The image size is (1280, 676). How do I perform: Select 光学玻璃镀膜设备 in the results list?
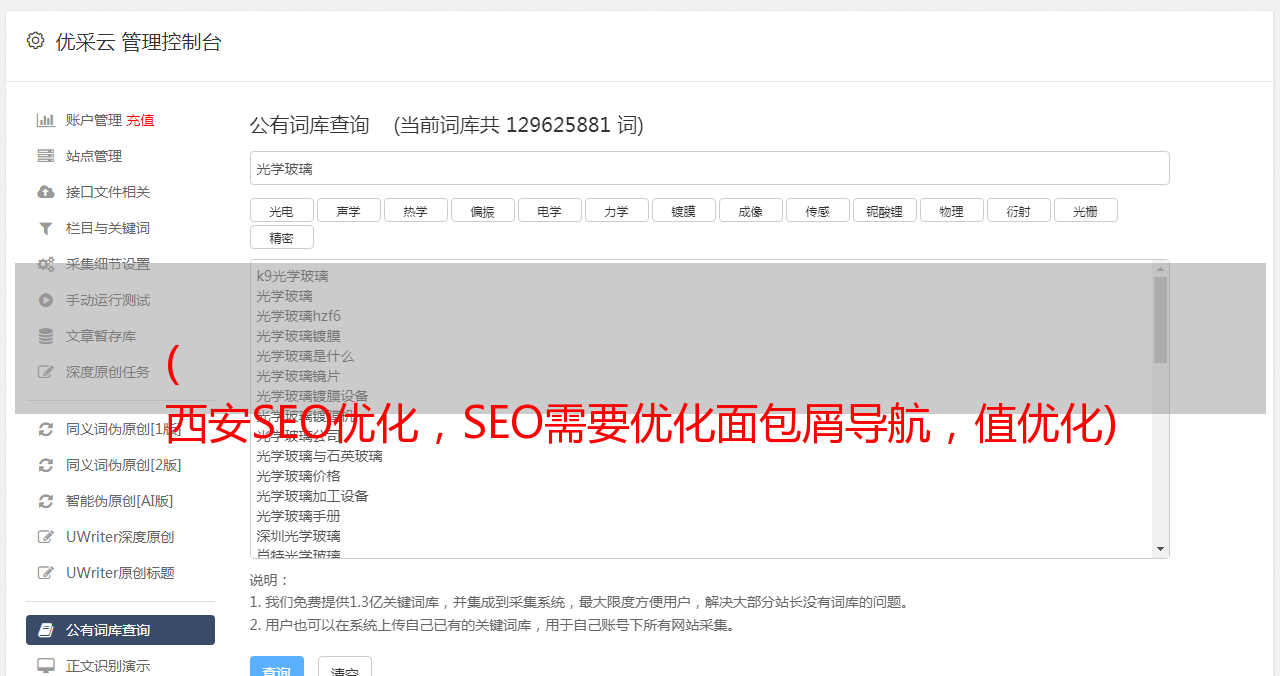pos(312,396)
